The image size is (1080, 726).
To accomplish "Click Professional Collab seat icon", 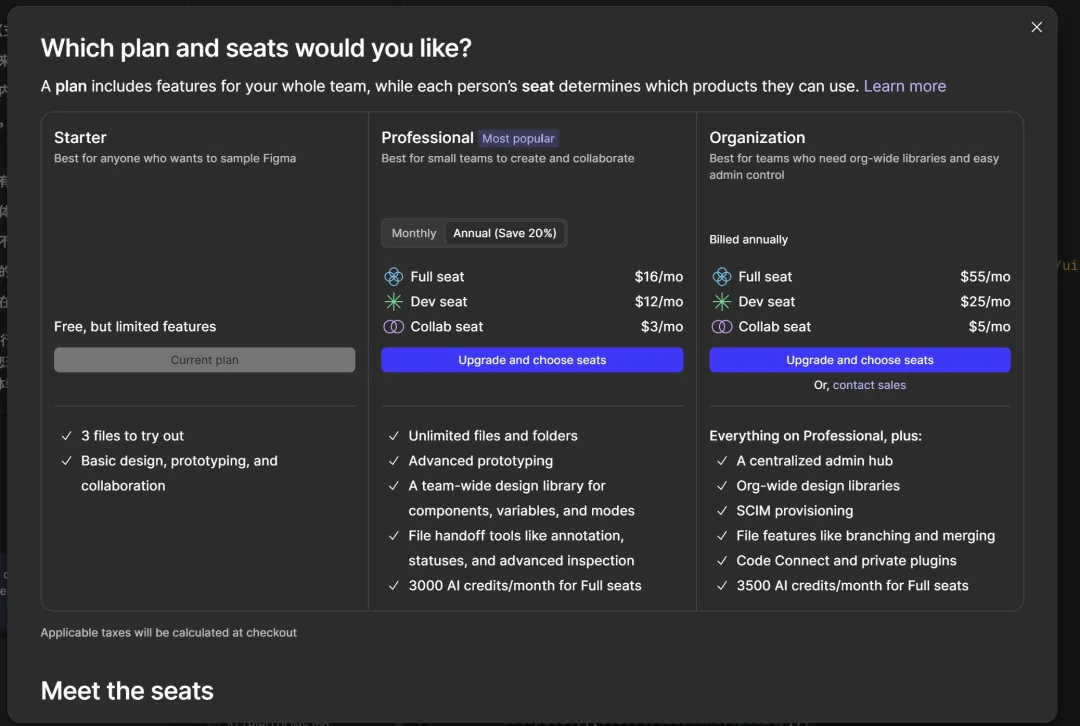I will click(393, 327).
